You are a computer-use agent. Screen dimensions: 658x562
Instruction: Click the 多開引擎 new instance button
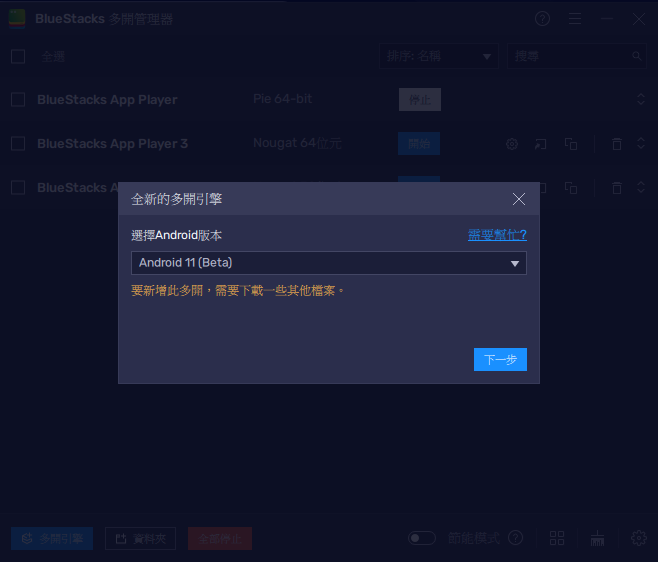[x=52, y=538]
